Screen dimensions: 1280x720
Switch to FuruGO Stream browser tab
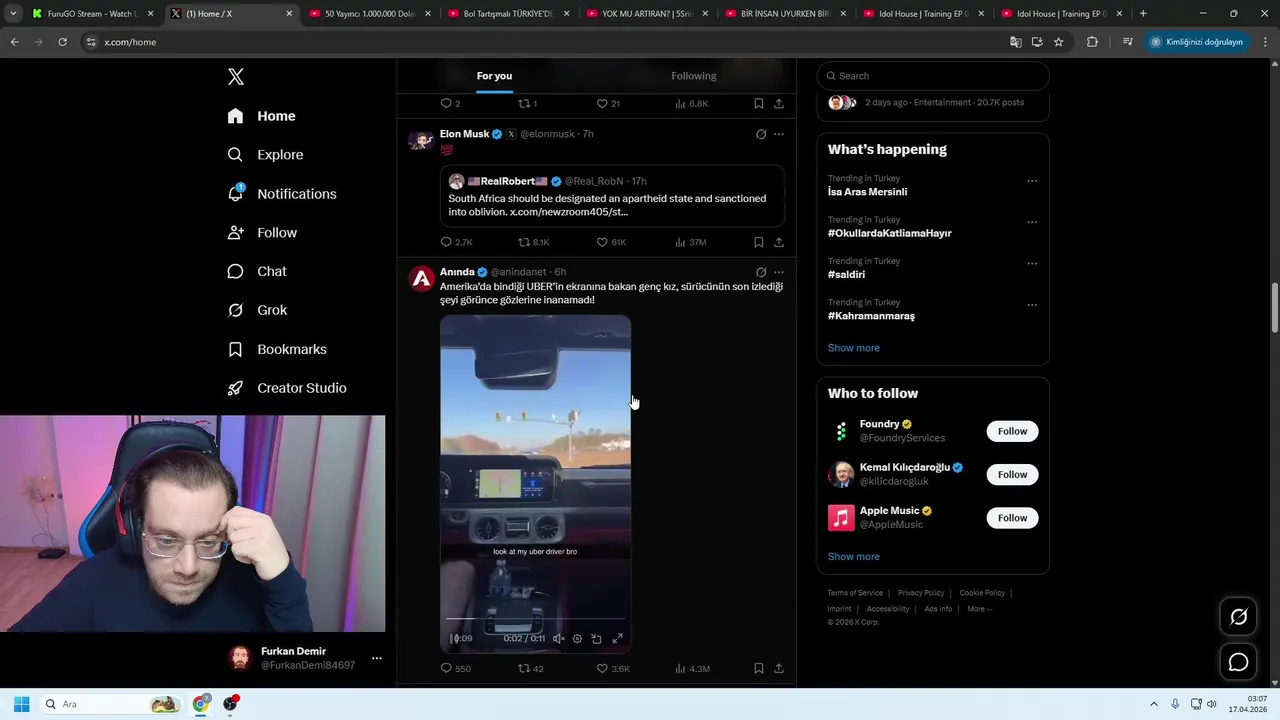point(92,14)
